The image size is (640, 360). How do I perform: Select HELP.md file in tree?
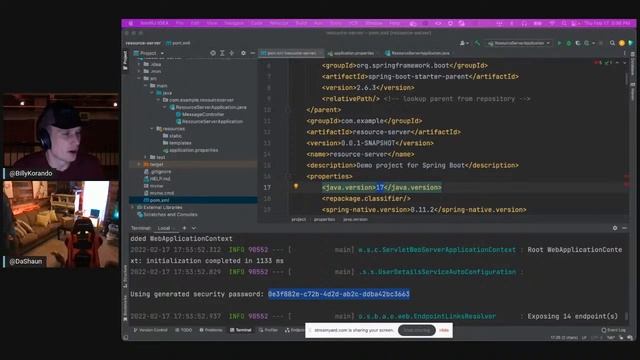157,179
